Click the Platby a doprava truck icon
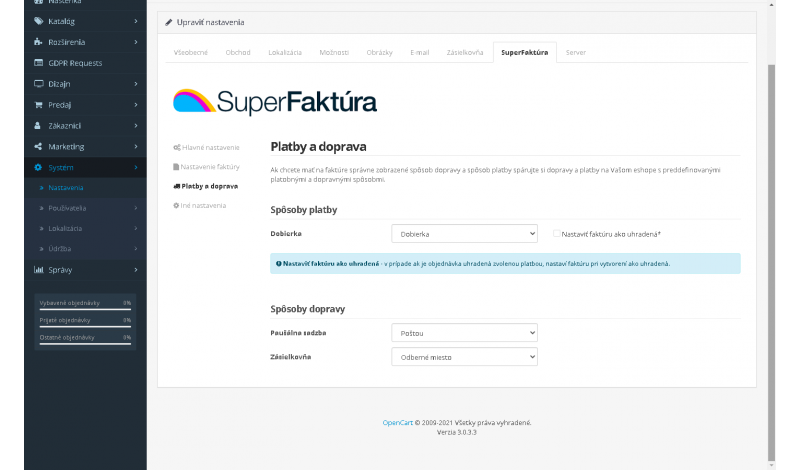Image resolution: width=800 pixels, height=470 pixels. point(177,186)
